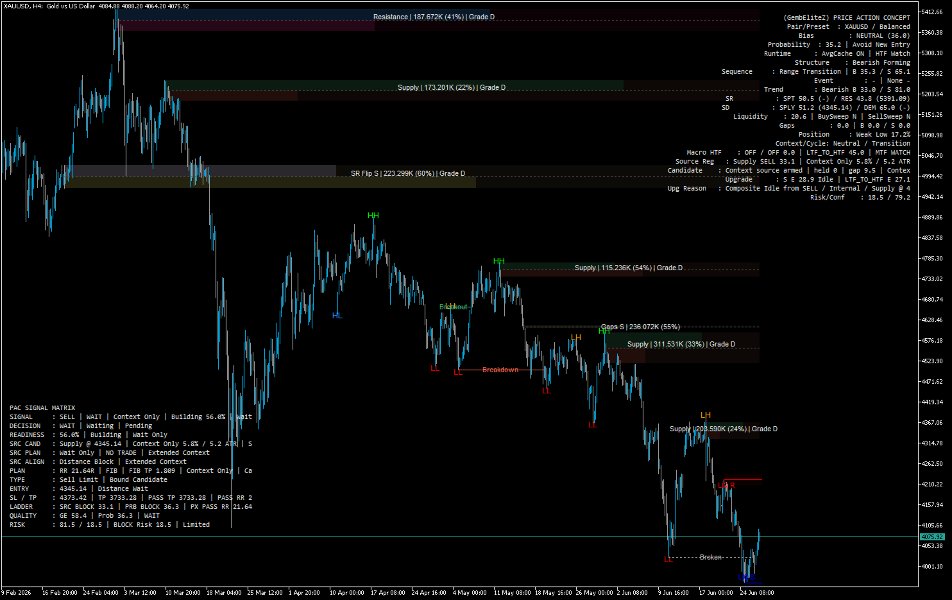The width and height of the screenshot is (952, 600).
Task: Click the Supply 208.590K (24%) zone label
Action: click(x=724, y=429)
